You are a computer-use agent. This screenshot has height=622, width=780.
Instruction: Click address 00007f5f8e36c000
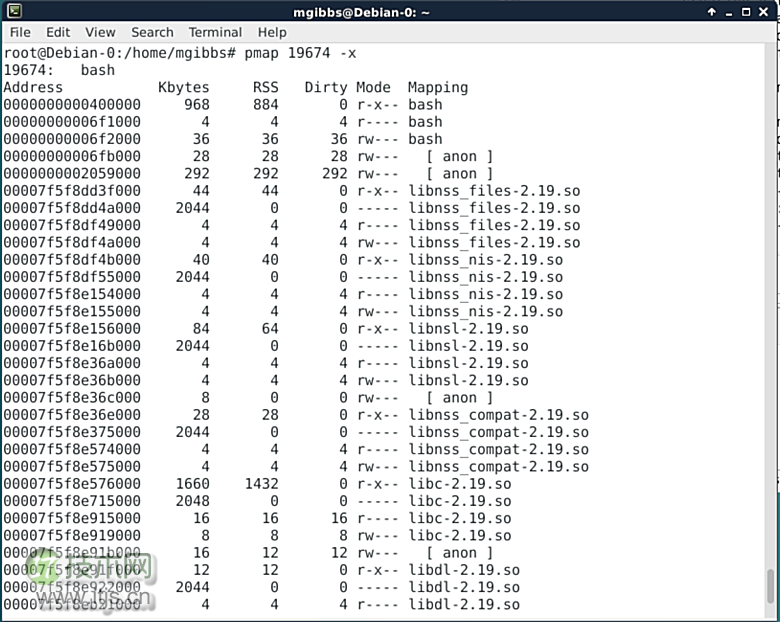(72, 398)
